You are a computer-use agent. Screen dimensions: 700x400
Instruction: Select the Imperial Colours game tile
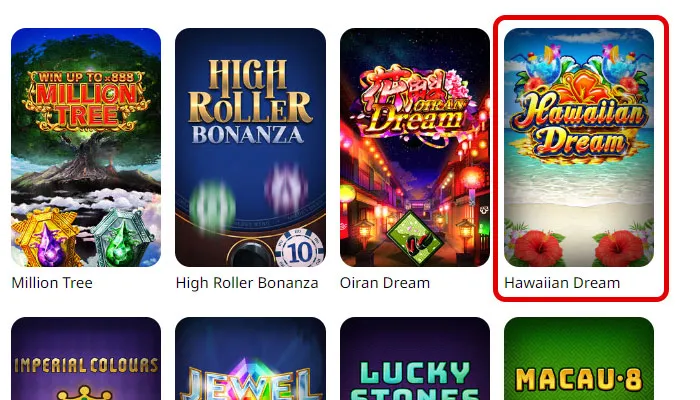(x=86, y=358)
